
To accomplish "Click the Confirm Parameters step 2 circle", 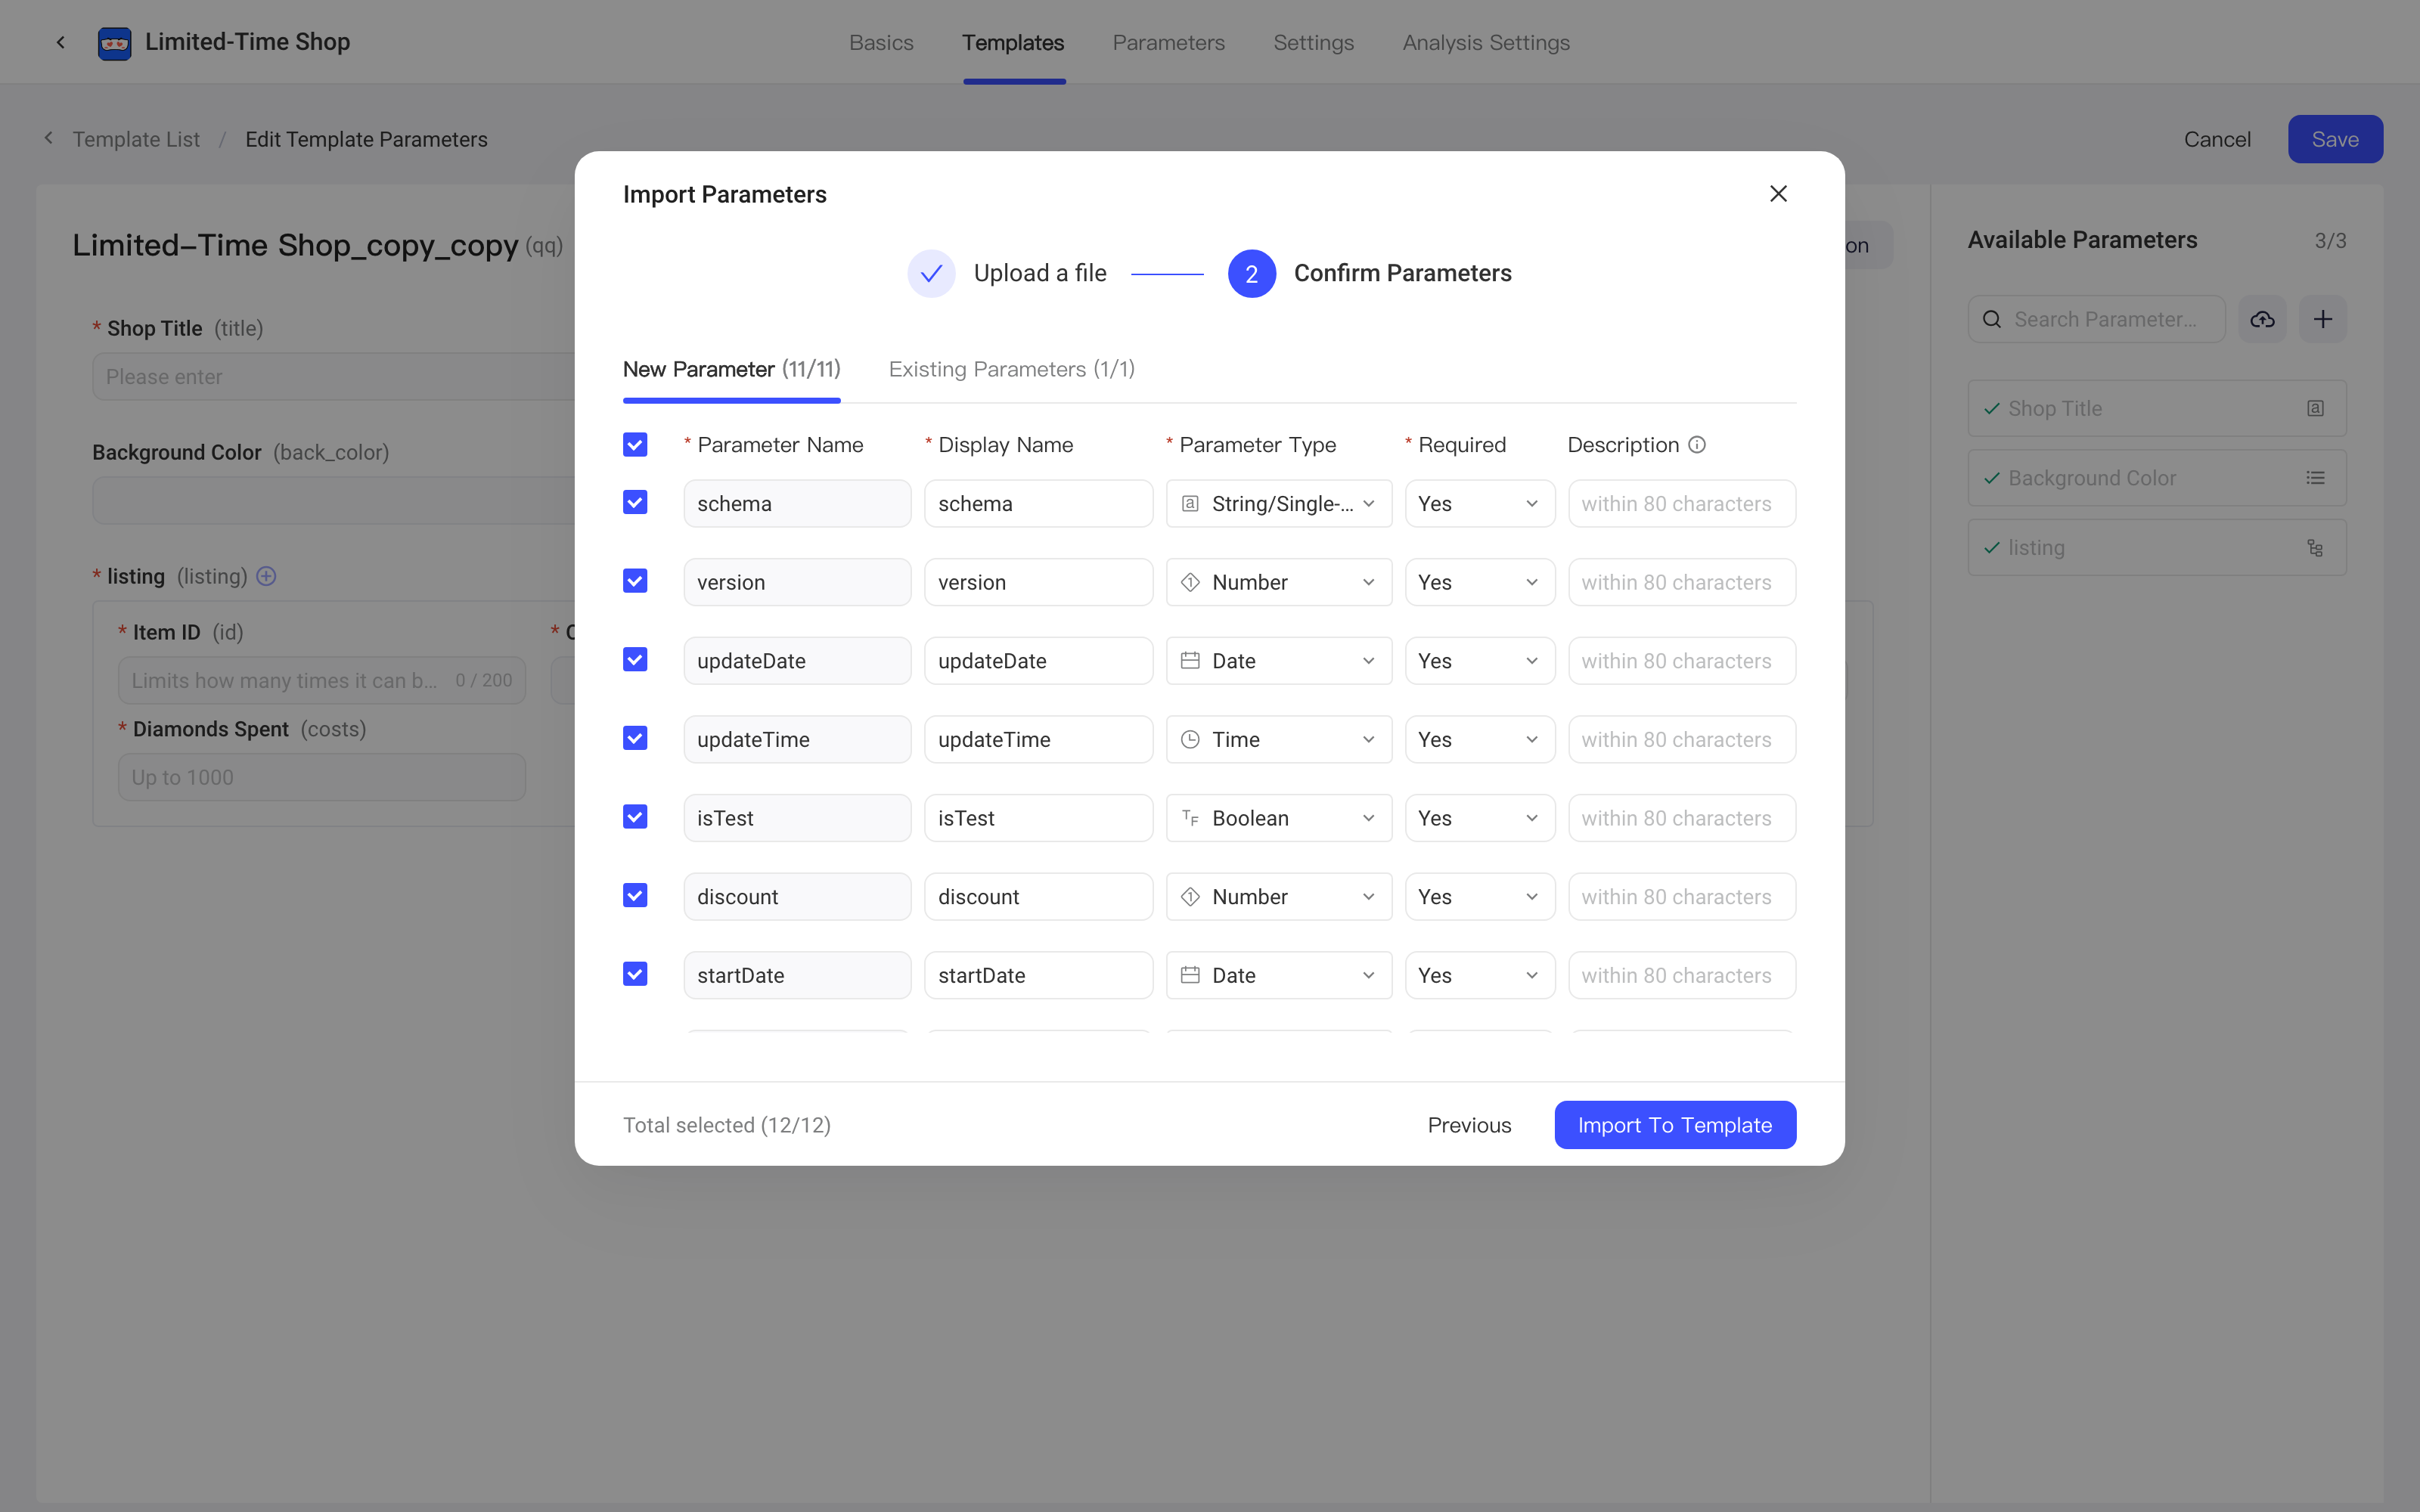I will click(x=1251, y=273).
